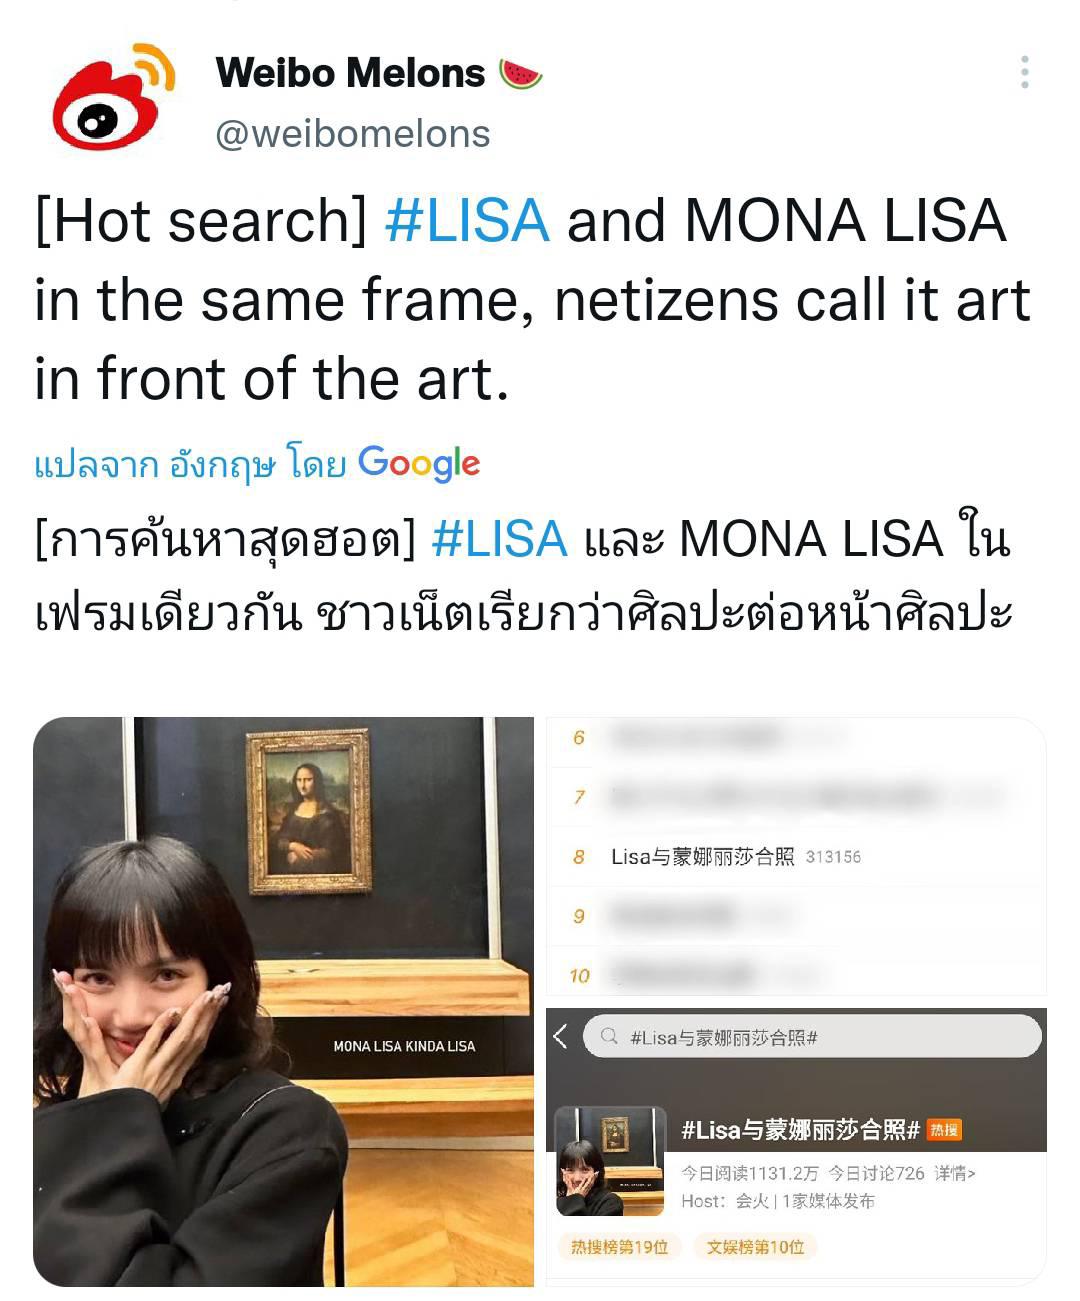Tap the #Lisa与蒙娜丽莎合照# search field
Screen dimensions: 1080x1301
(811, 1037)
